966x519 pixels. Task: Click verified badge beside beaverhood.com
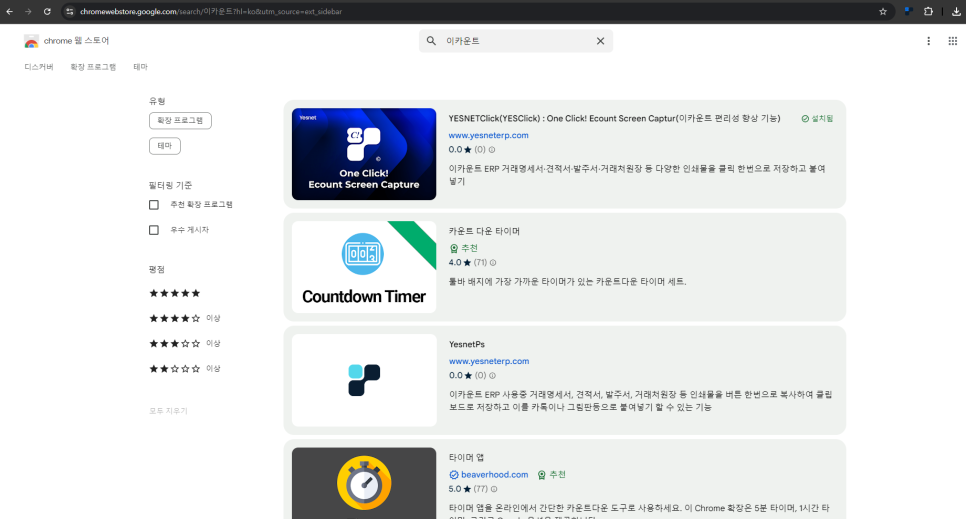coord(453,475)
